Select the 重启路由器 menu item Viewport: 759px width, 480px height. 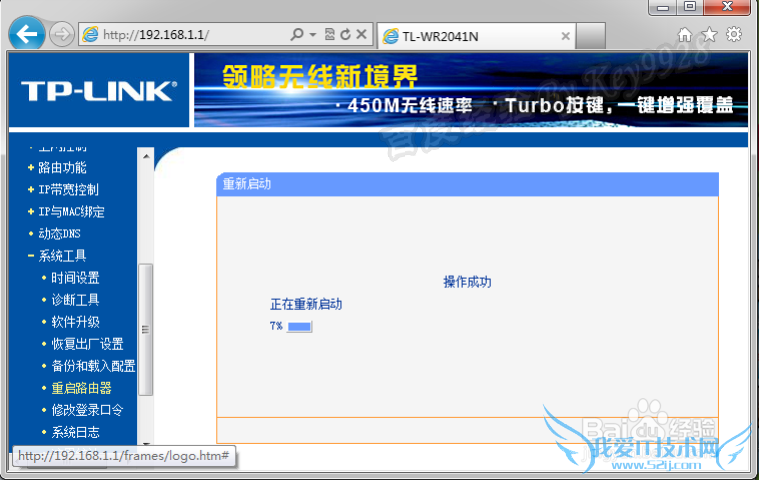click(x=81, y=388)
